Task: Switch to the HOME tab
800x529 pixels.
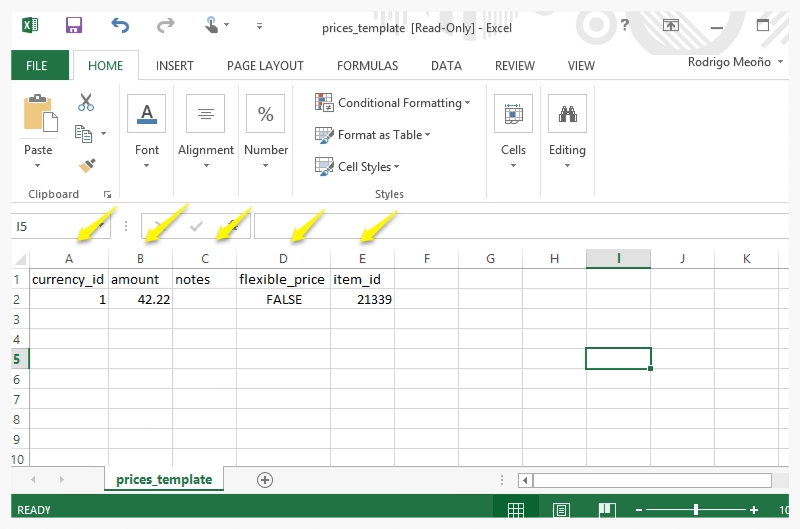Action: (x=106, y=65)
